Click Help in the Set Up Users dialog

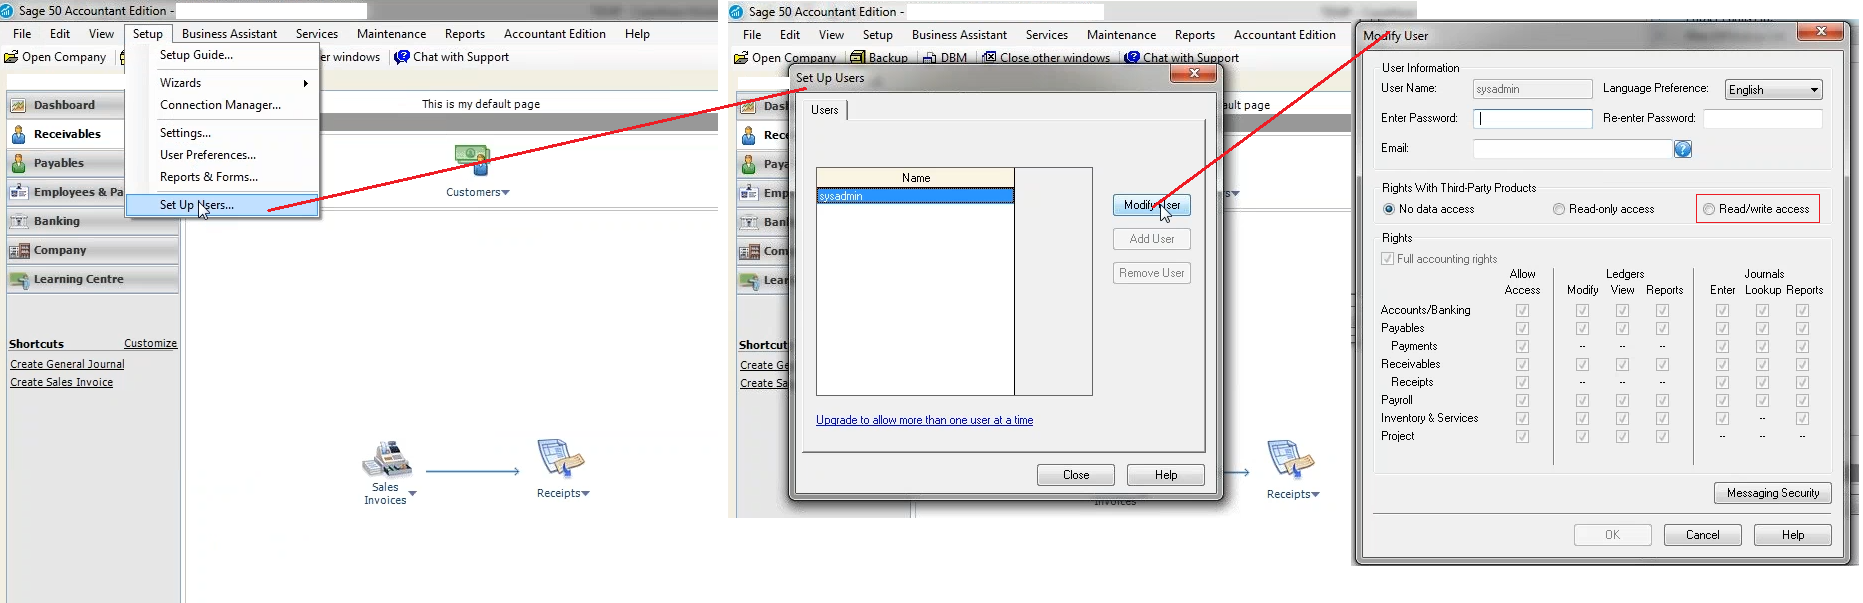(x=1166, y=475)
